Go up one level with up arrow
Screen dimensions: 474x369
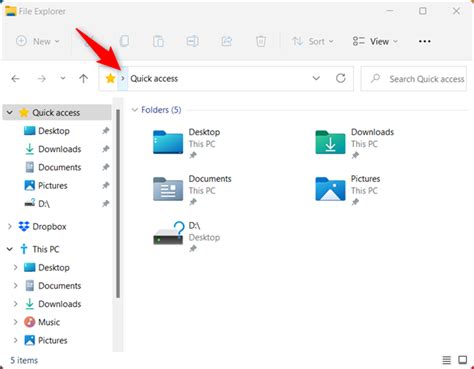pyautogui.click(x=83, y=79)
